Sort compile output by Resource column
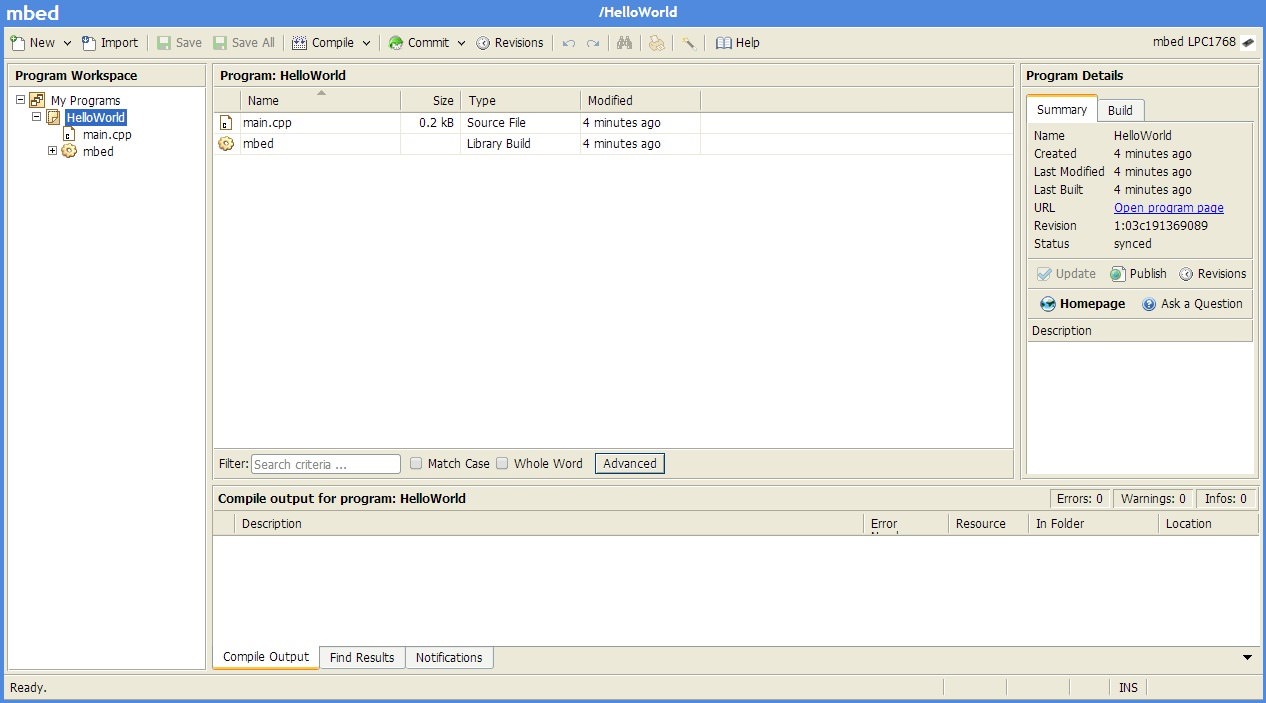 pyautogui.click(x=988, y=524)
